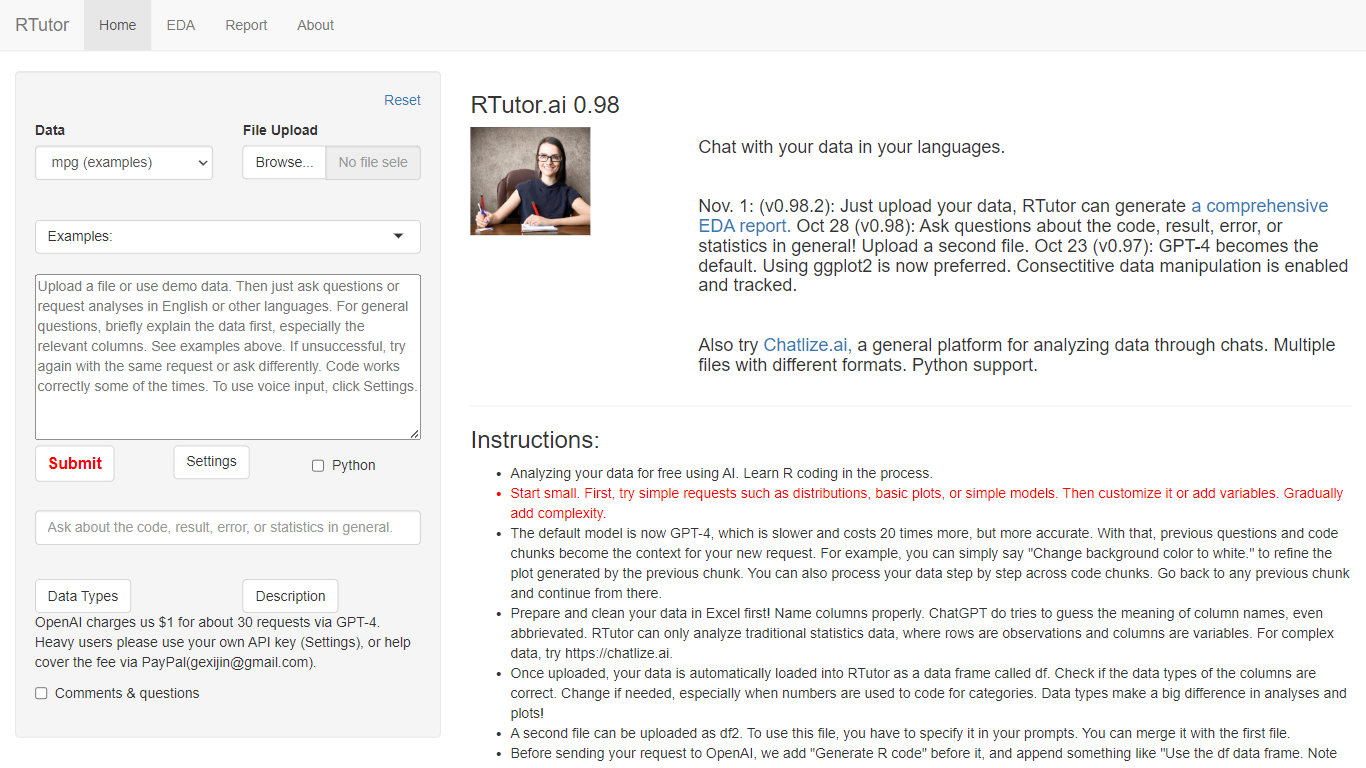
Task: Click the Browse... file upload button
Action: tap(284, 163)
